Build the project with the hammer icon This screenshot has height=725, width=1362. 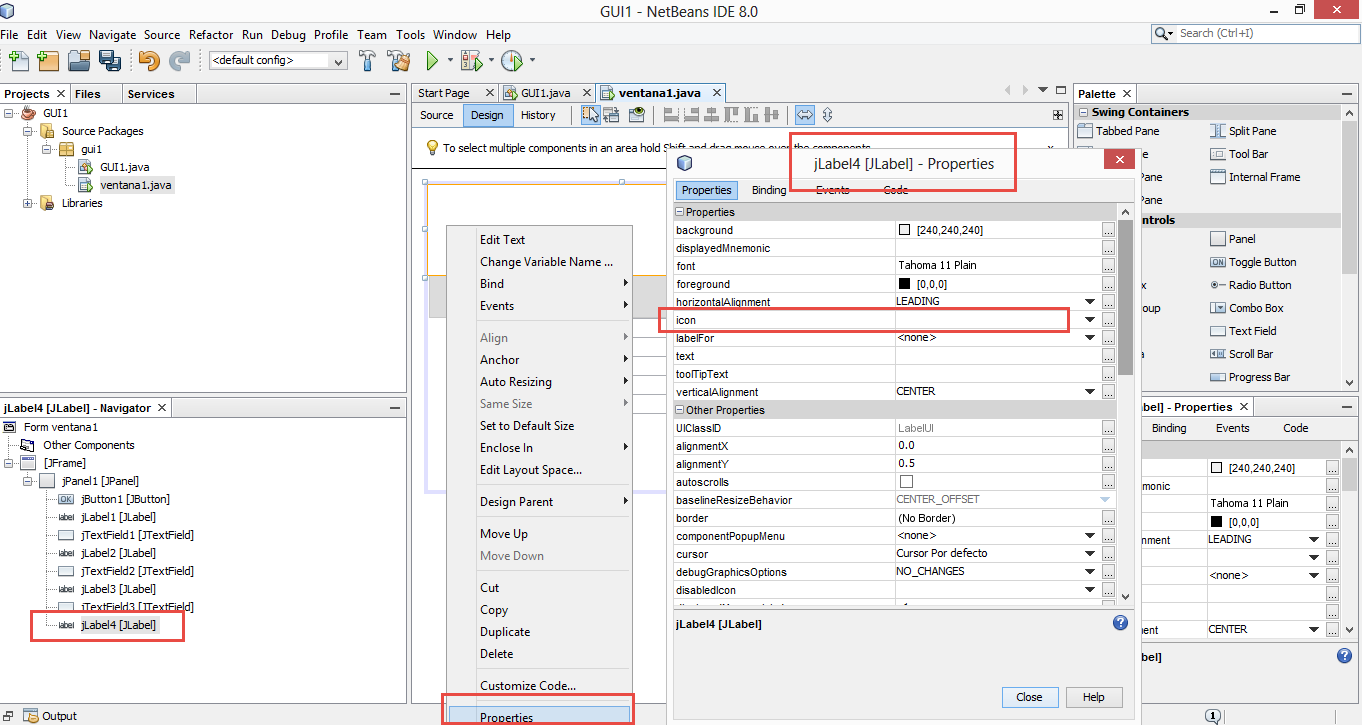point(366,61)
